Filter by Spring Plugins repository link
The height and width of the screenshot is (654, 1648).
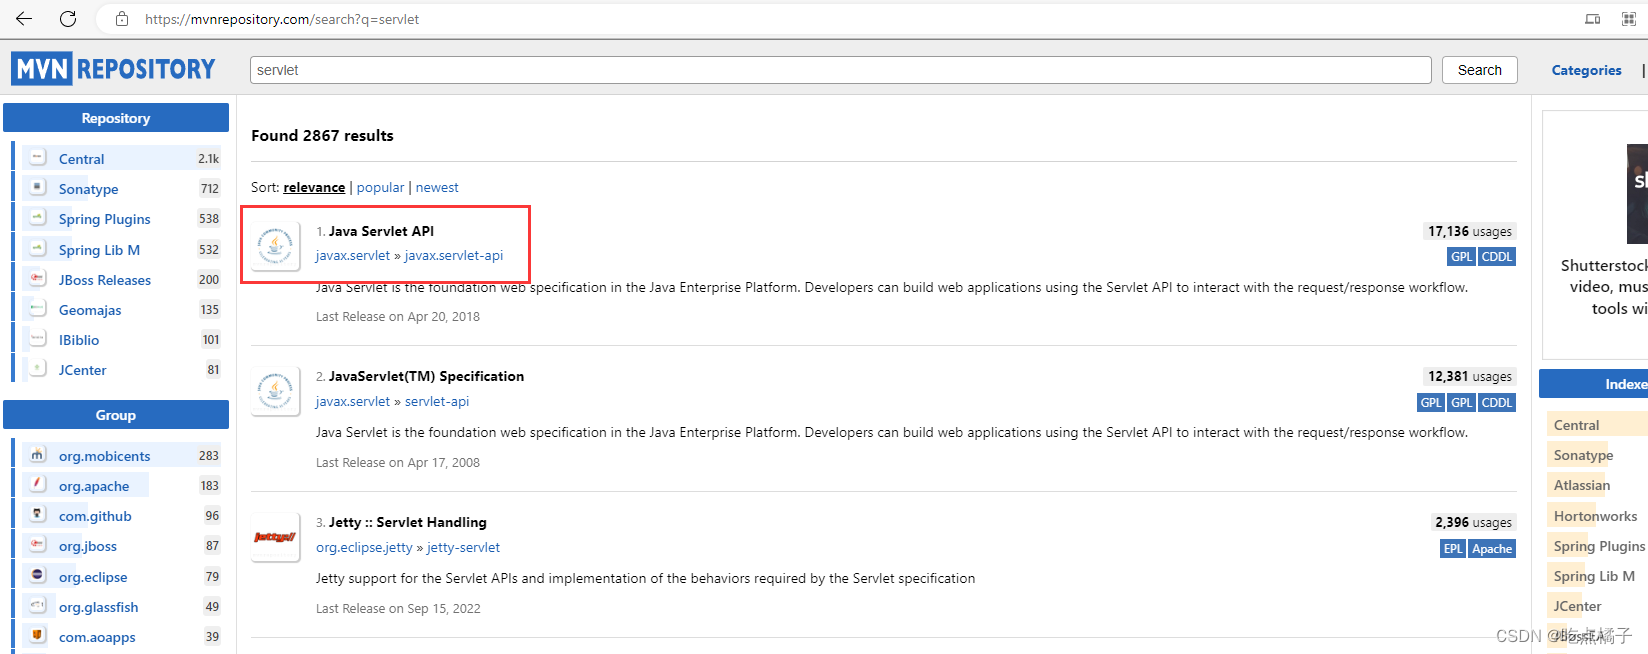click(104, 219)
